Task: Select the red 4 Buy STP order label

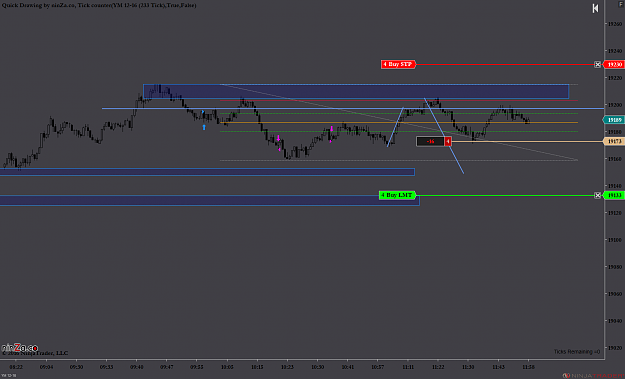Action: (398, 64)
